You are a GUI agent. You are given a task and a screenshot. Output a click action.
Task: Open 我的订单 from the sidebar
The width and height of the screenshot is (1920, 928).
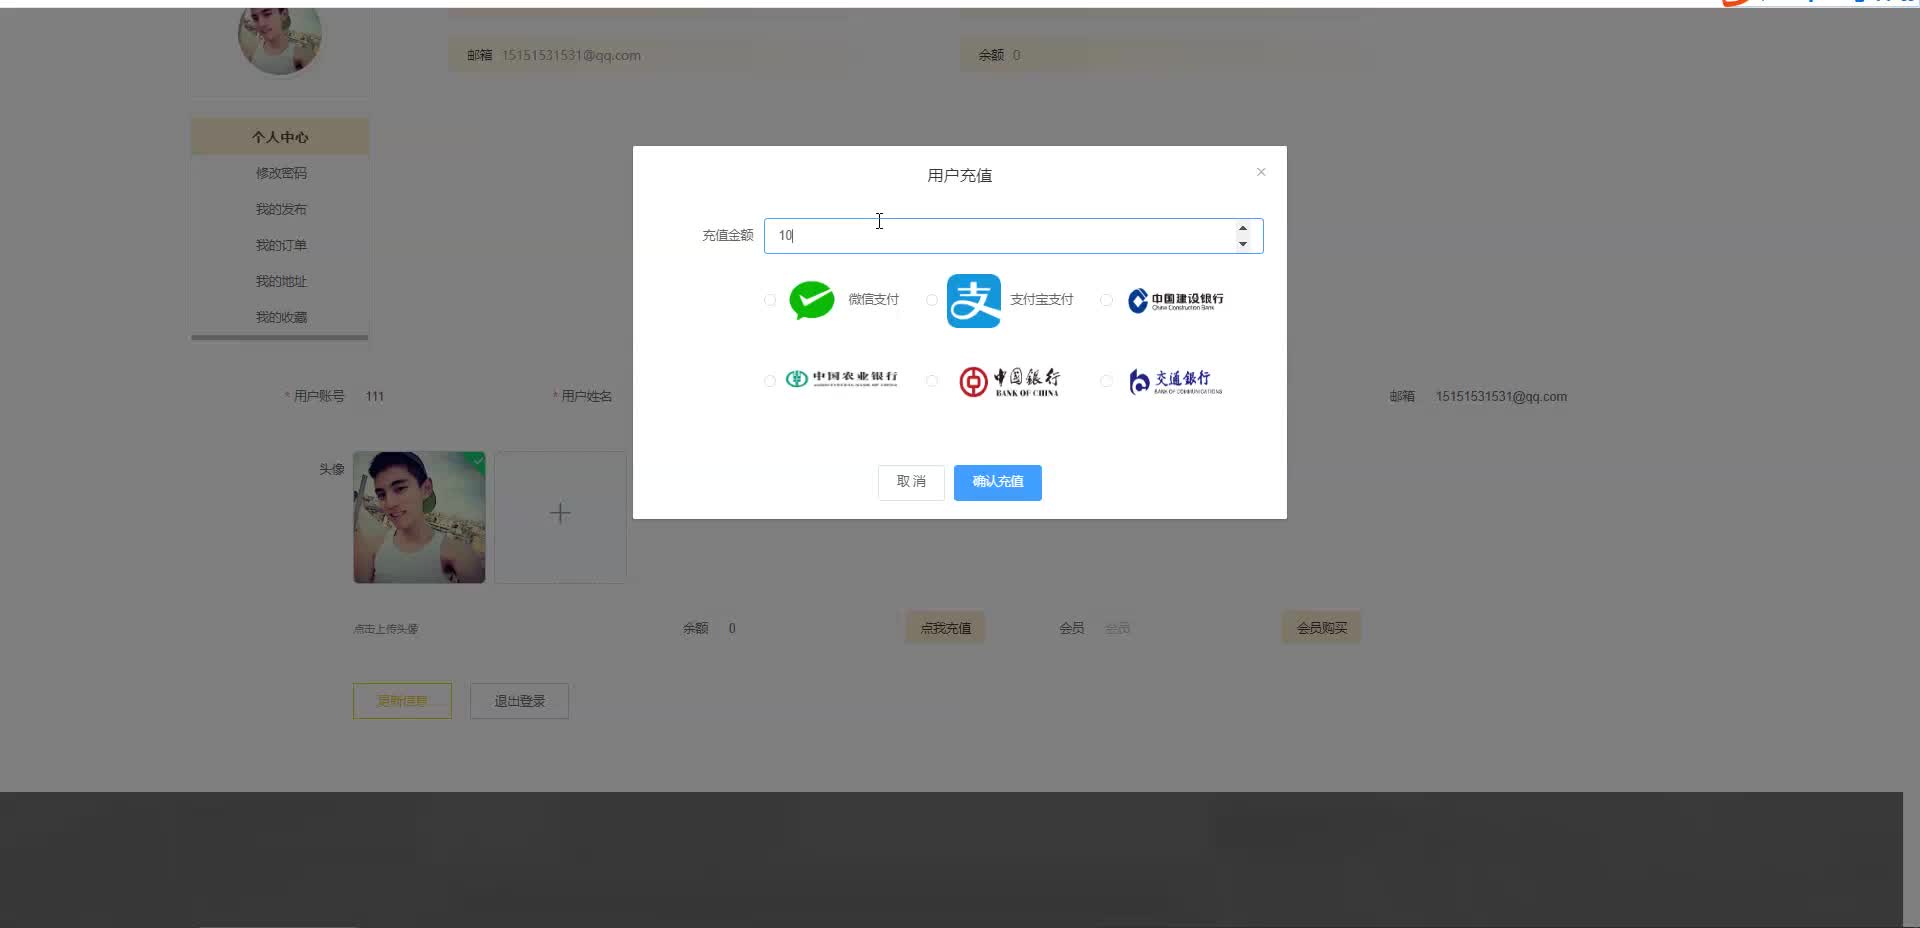point(281,244)
